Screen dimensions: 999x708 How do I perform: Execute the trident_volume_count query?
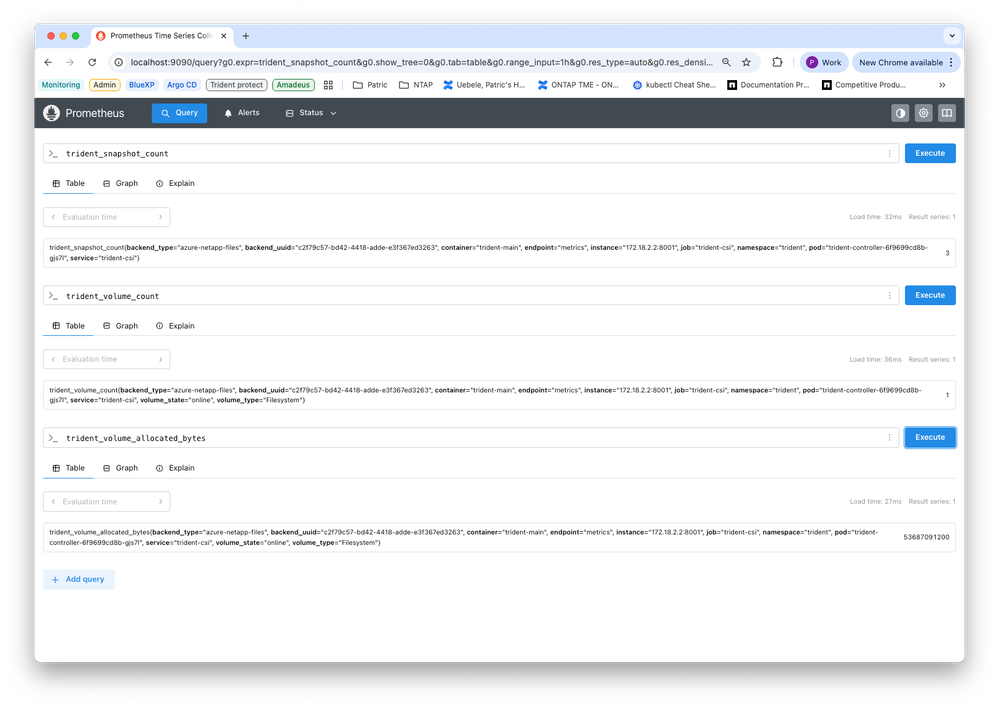[930, 295]
